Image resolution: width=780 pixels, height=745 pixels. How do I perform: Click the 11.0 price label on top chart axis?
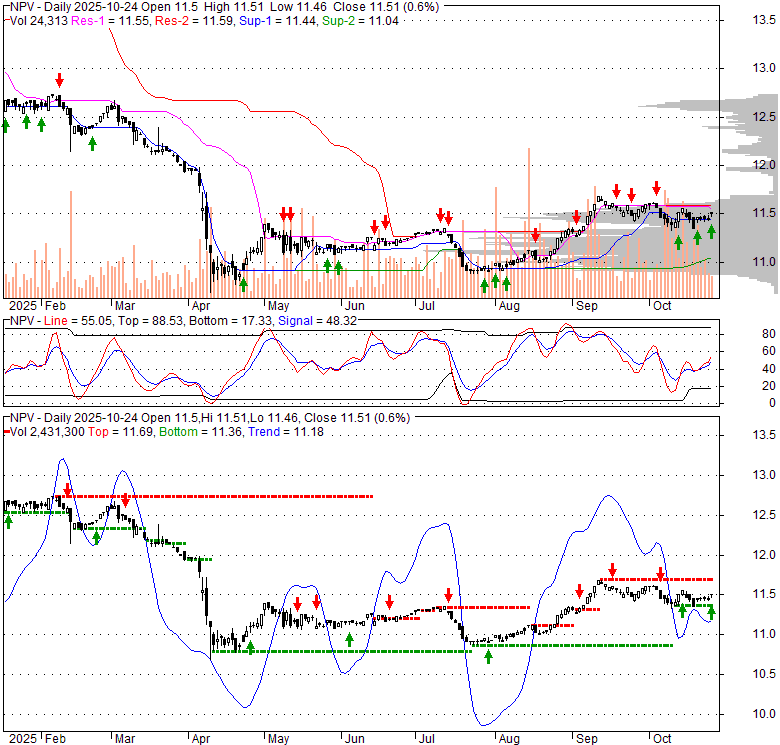click(764, 262)
